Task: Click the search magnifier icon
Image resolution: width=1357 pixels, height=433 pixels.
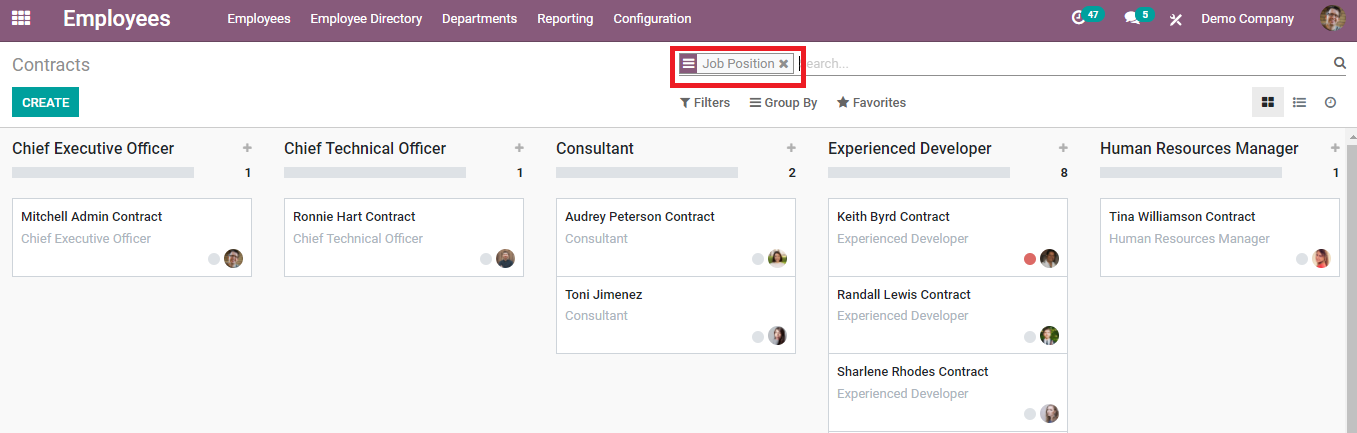Action: click(1339, 63)
